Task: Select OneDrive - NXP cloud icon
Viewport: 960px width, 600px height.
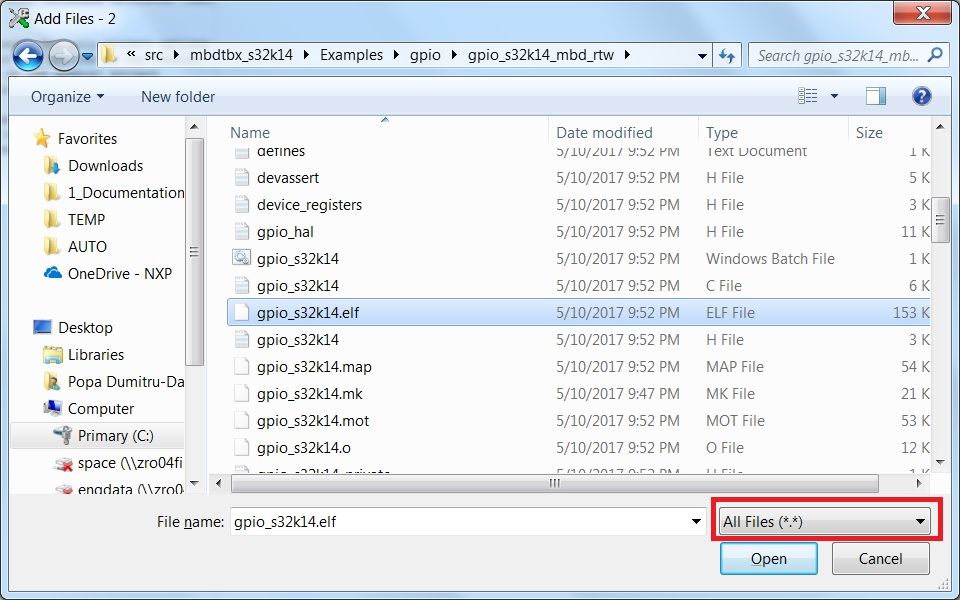Action: coord(53,273)
